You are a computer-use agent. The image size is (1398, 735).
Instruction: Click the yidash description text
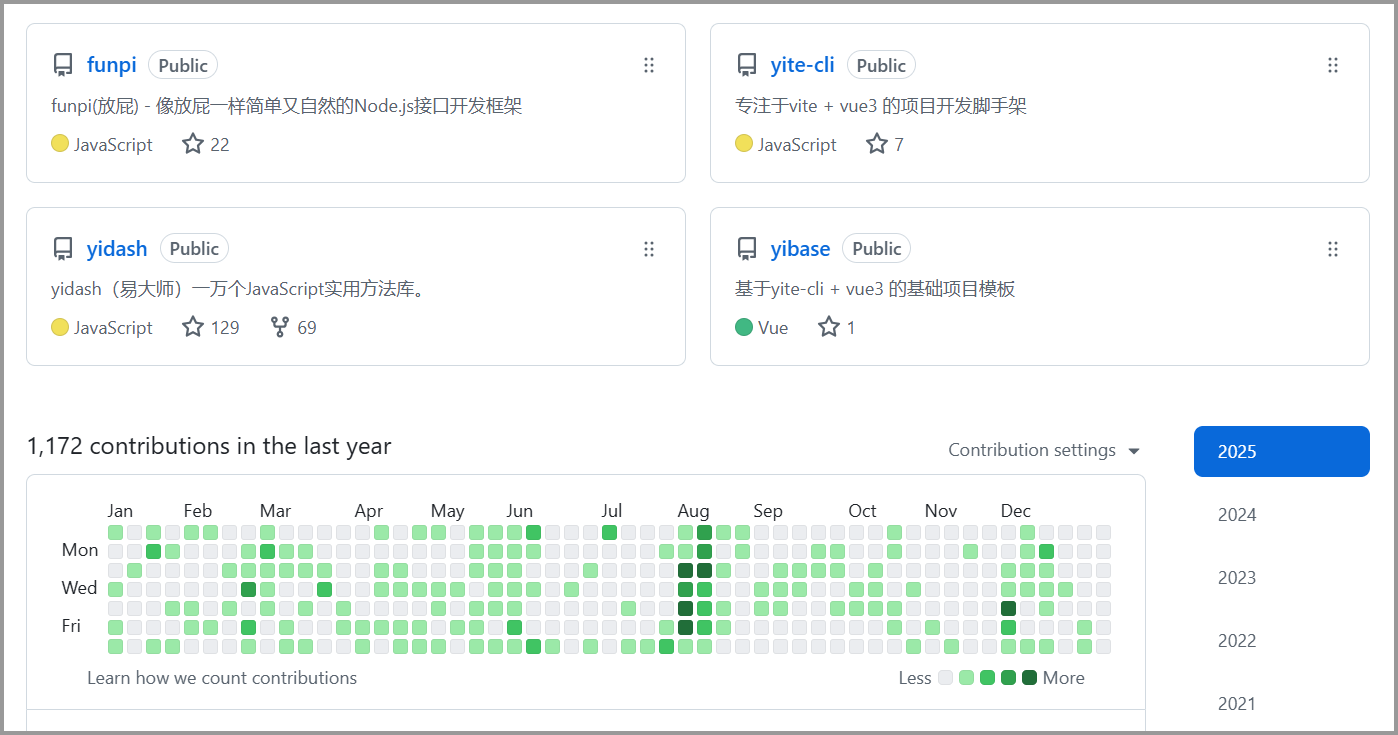point(240,289)
